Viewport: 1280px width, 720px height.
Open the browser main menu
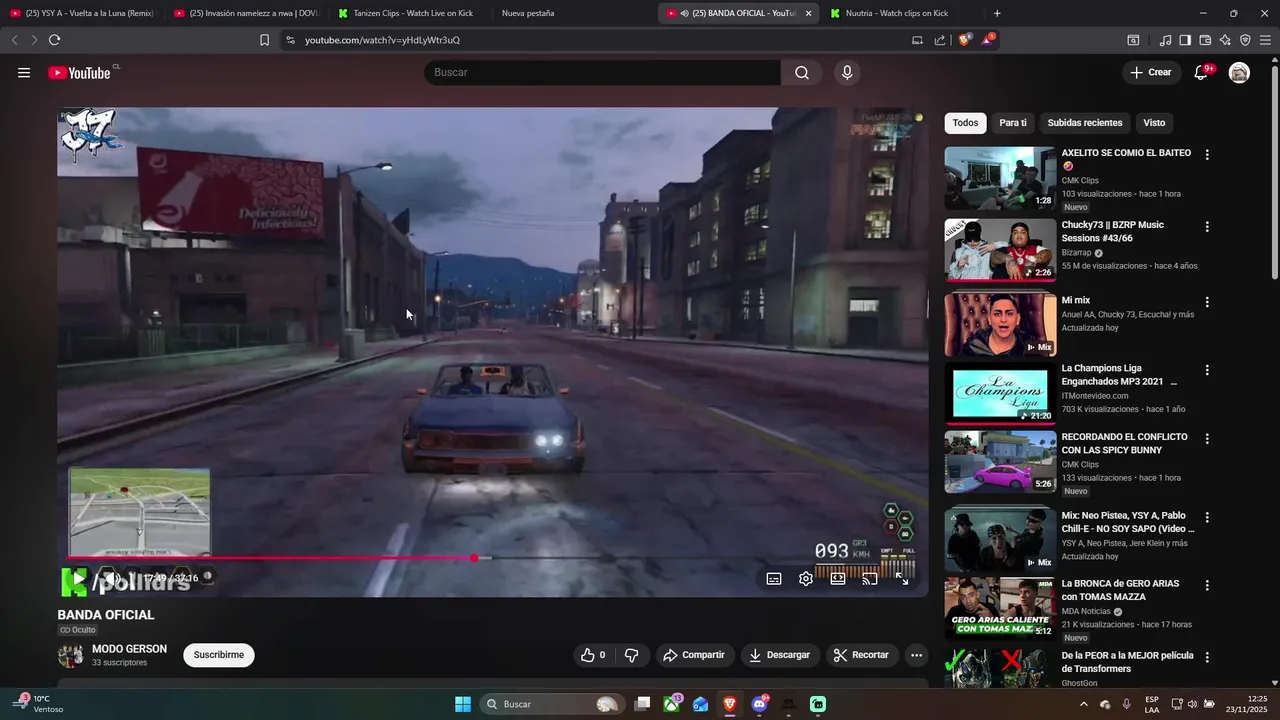click(1265, 40)
